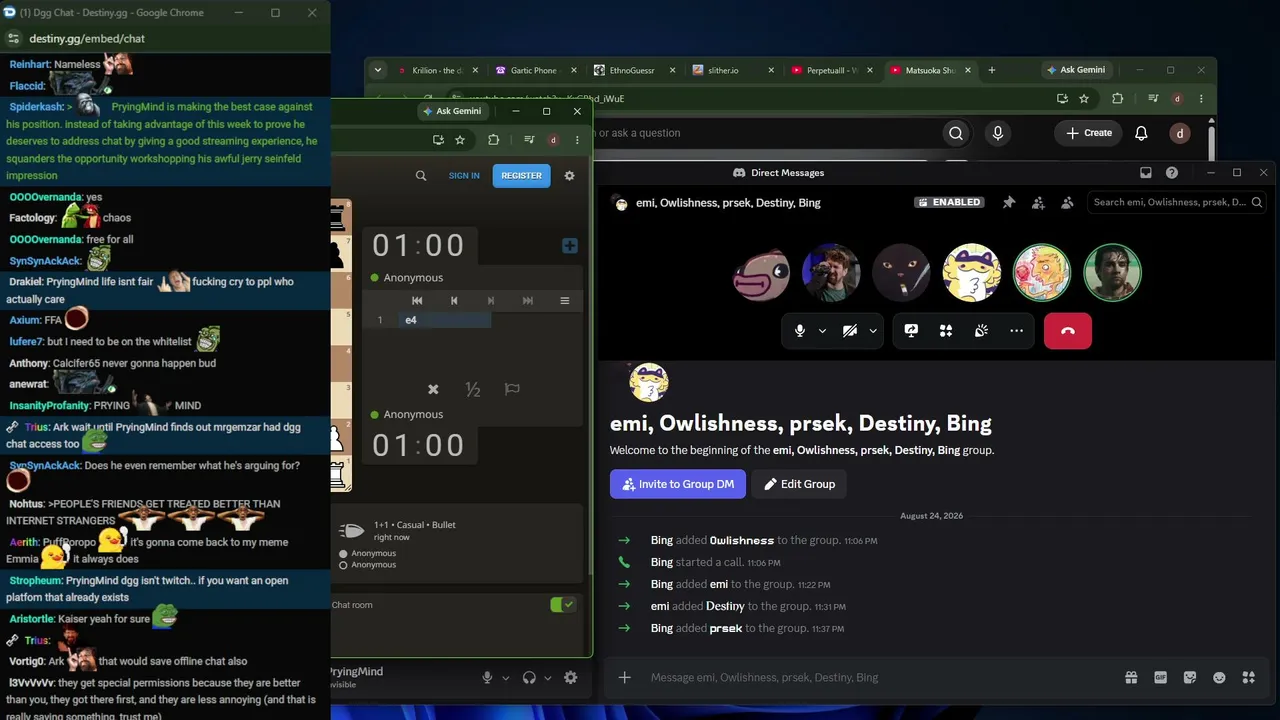The image size is (1280, 720).
Task: Open the YouTube account avatar menu
Action: 1180,133
